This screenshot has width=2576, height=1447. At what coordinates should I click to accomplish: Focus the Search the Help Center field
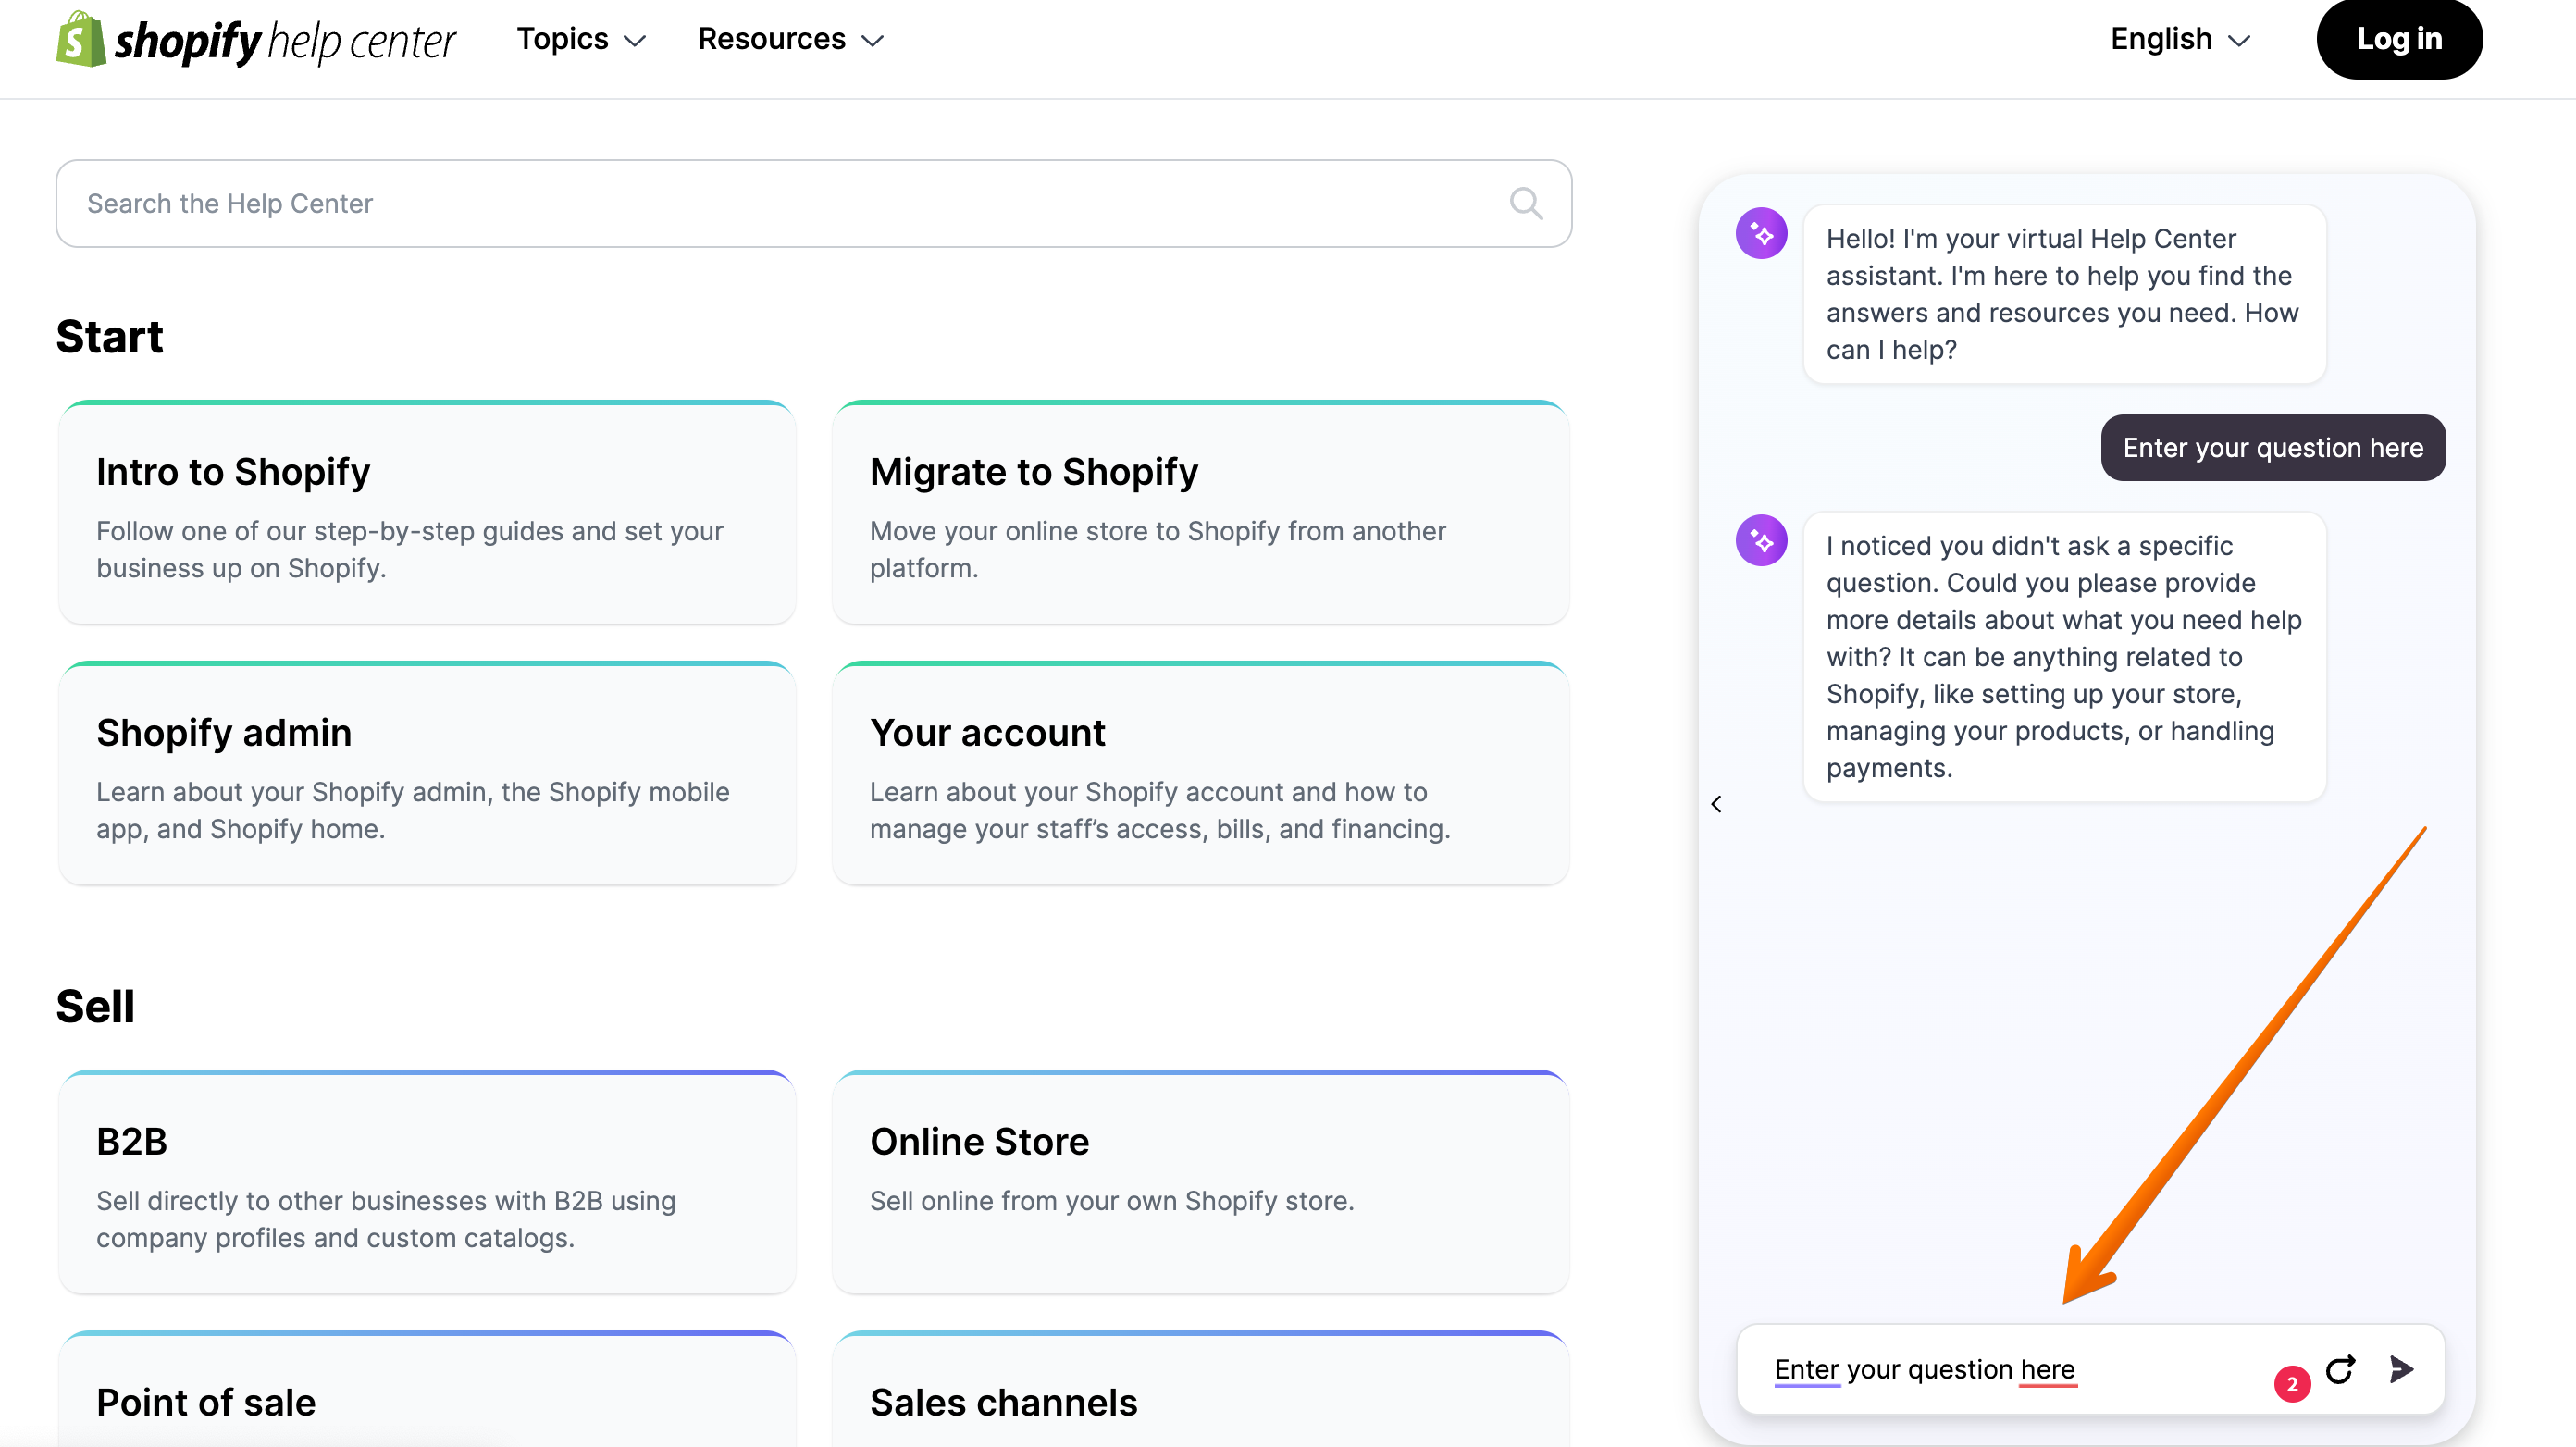tap(813, 203)
